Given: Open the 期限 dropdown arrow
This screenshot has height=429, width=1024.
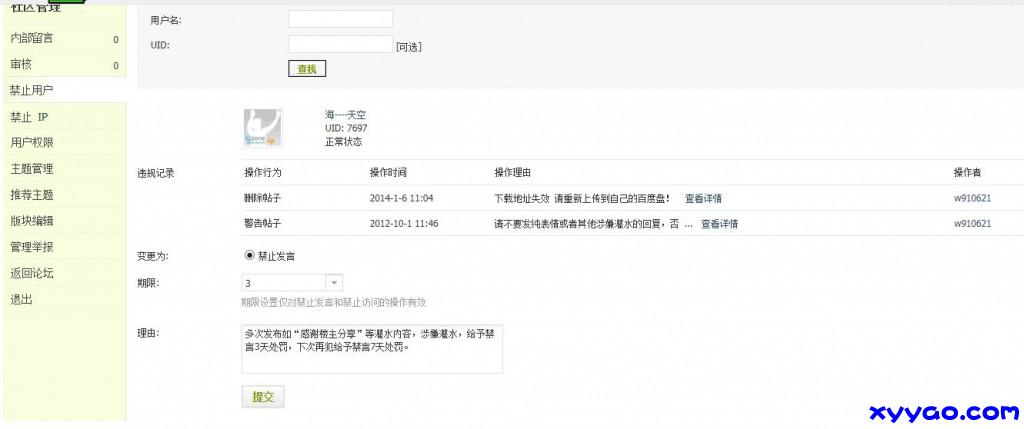Looking at the screenshot, I should tap(334, 283).
